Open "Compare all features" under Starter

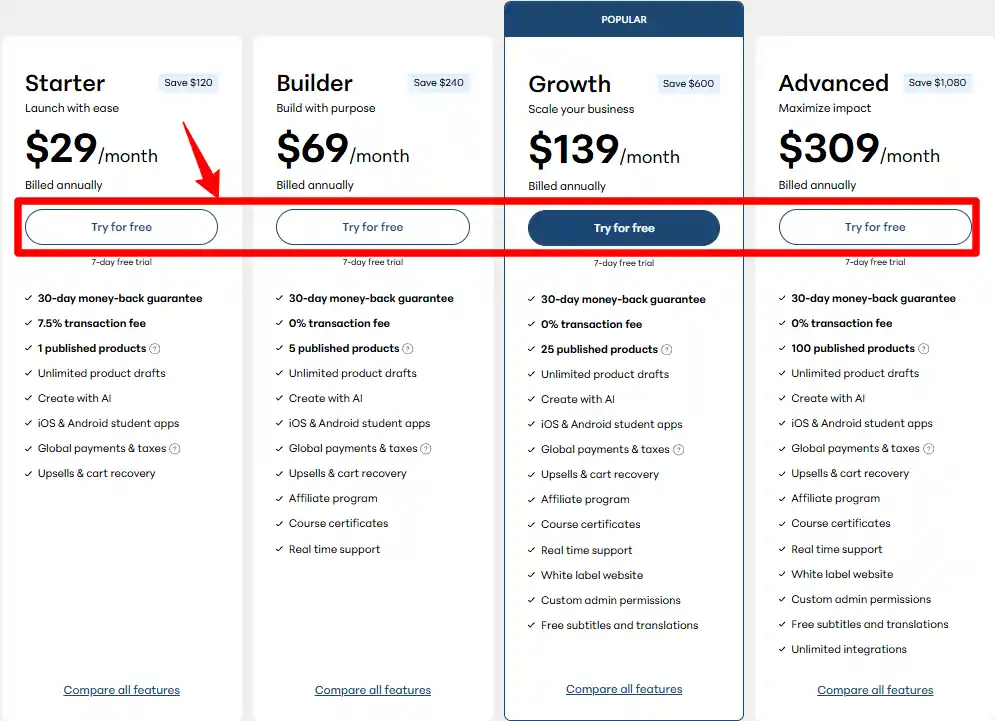[x=122, y=690]
